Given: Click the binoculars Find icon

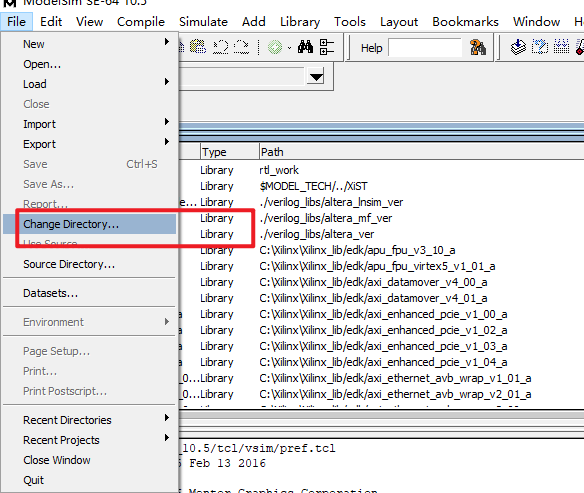Looking at the screenshot, I should pyautogui.click(x=305, y=47).
